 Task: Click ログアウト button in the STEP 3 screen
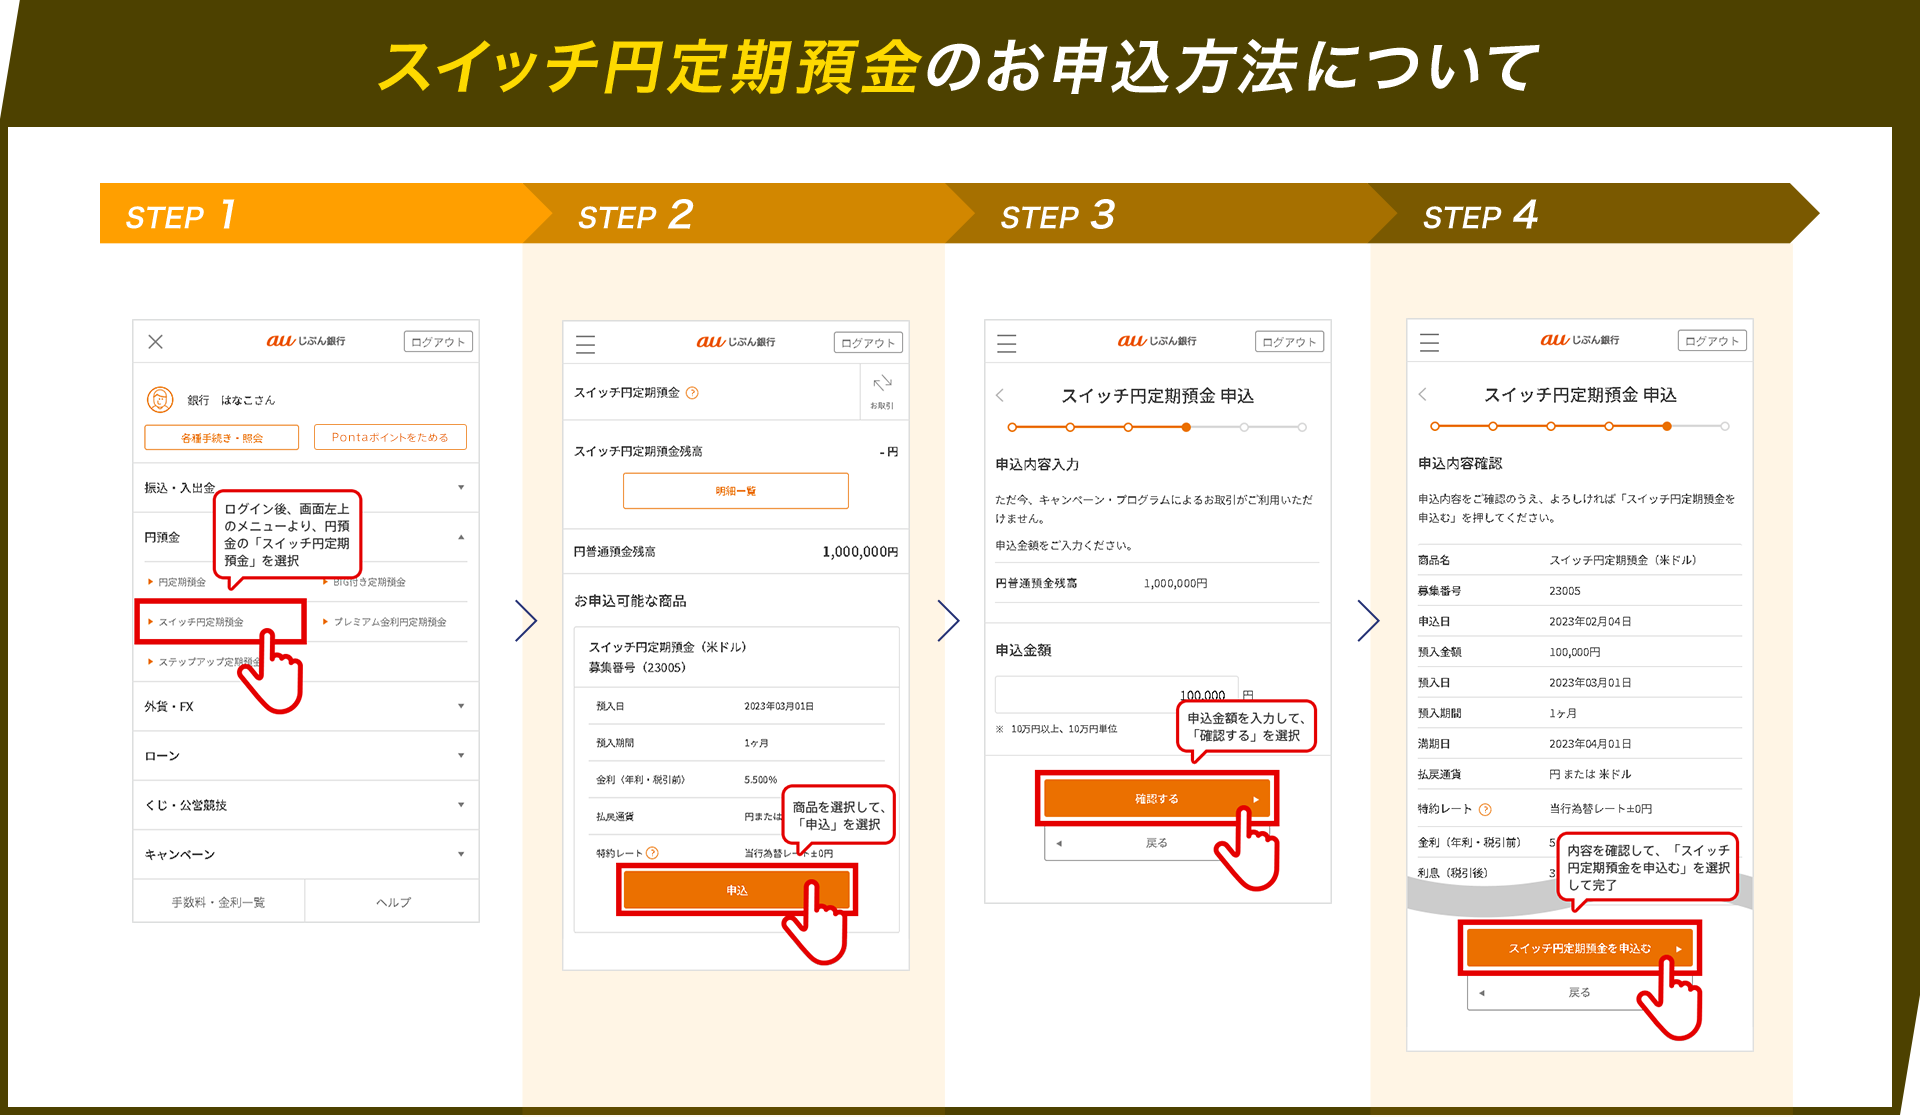[x=1290, y=342]
